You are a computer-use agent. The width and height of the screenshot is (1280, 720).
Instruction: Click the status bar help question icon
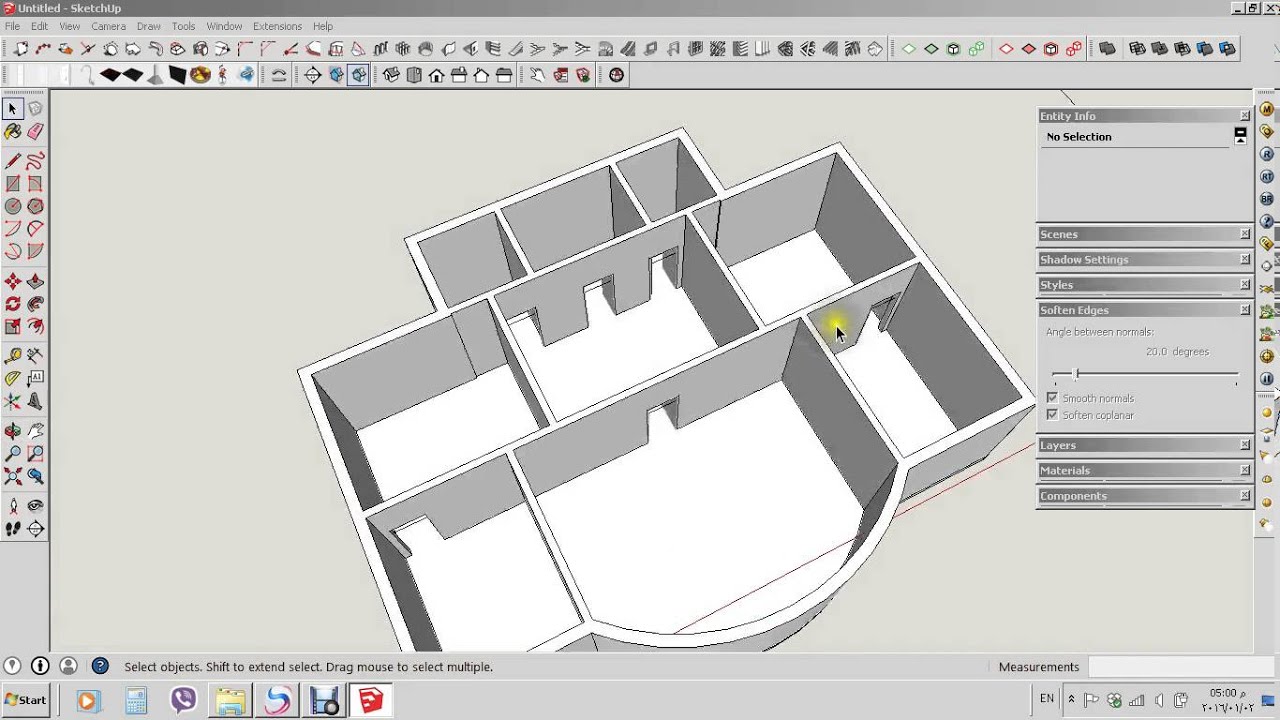pyautogui.click(x=100, y=666)
